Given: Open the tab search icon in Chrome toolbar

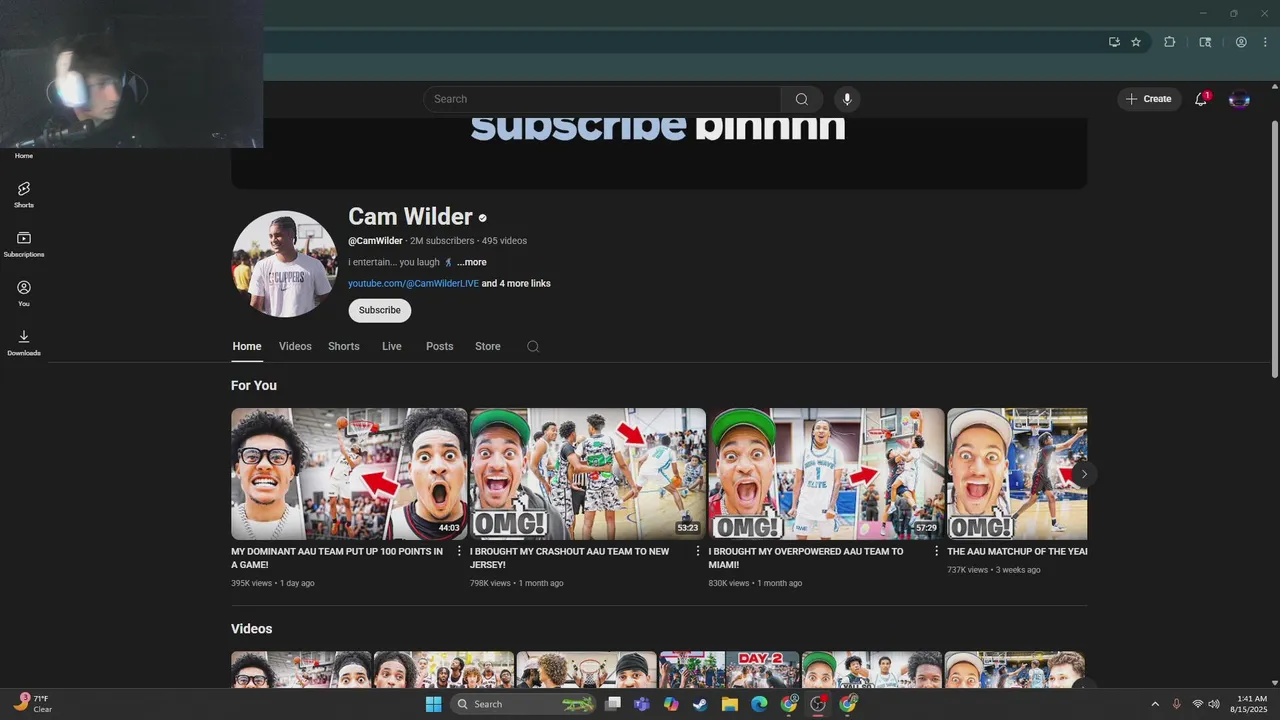Looking at the screenshot, I should tap(1205, 42).
